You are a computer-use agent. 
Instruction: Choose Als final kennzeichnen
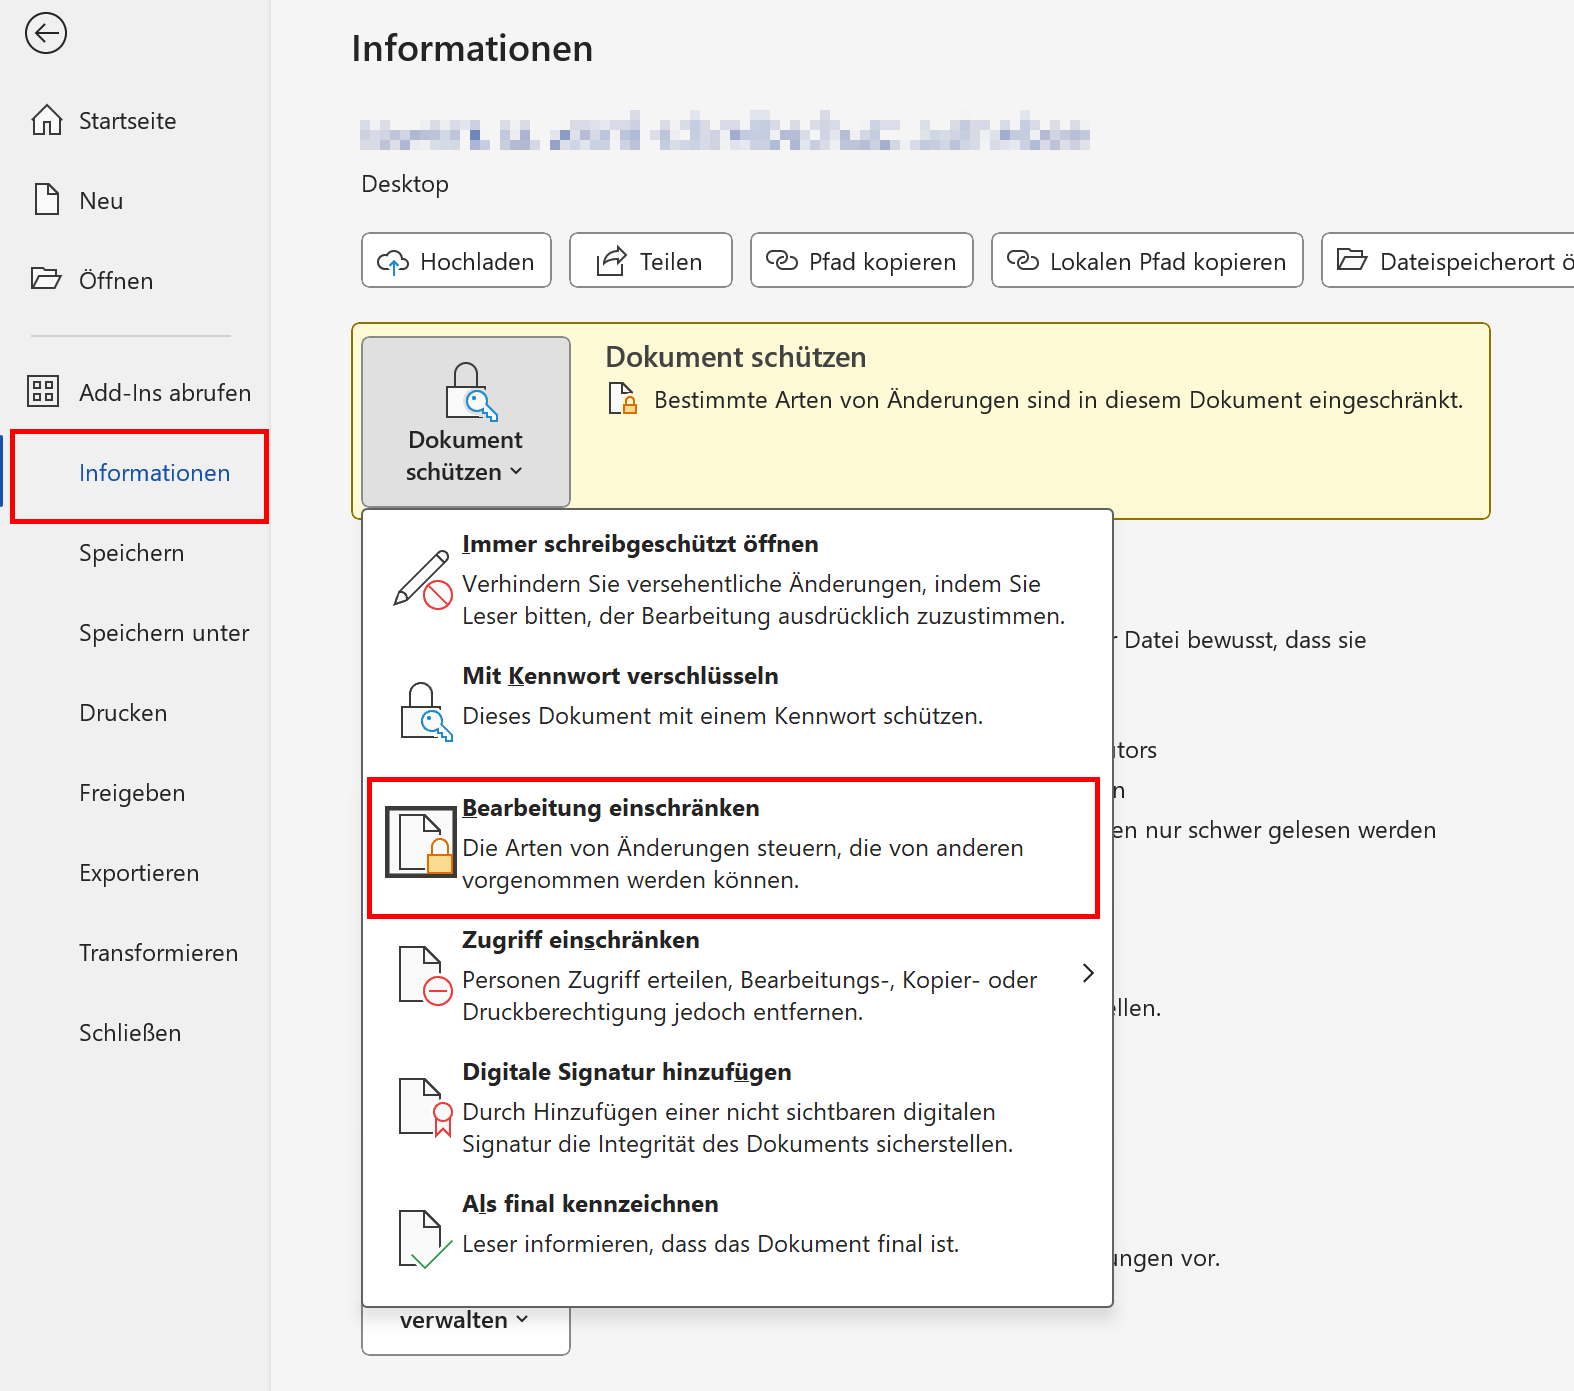click(x=738, y=1240)
